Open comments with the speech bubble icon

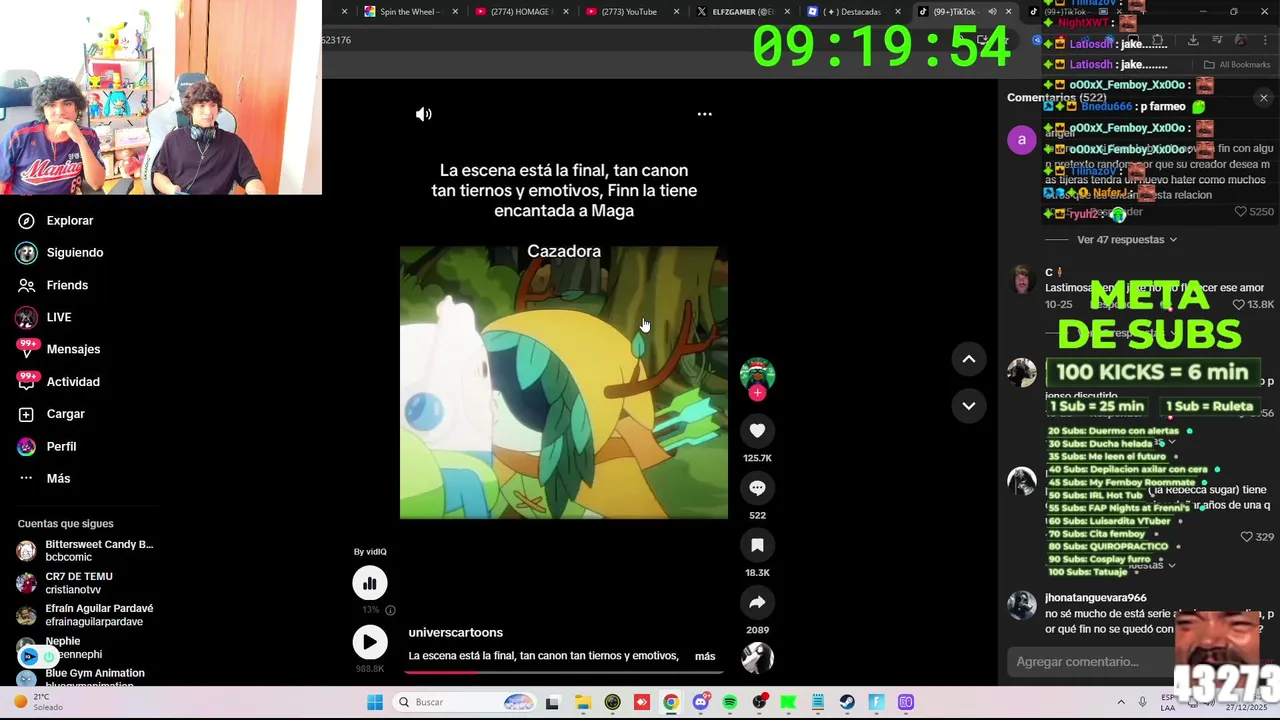[x=757, y=488]
